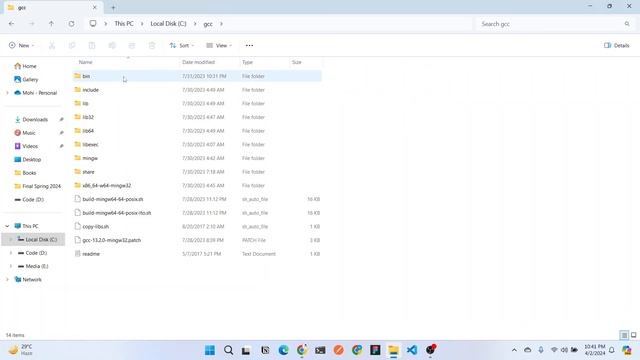The height and width of the screenshot is (360, 640).
Task: Open Terminal from the taskbar
Action: pos(320,350)
